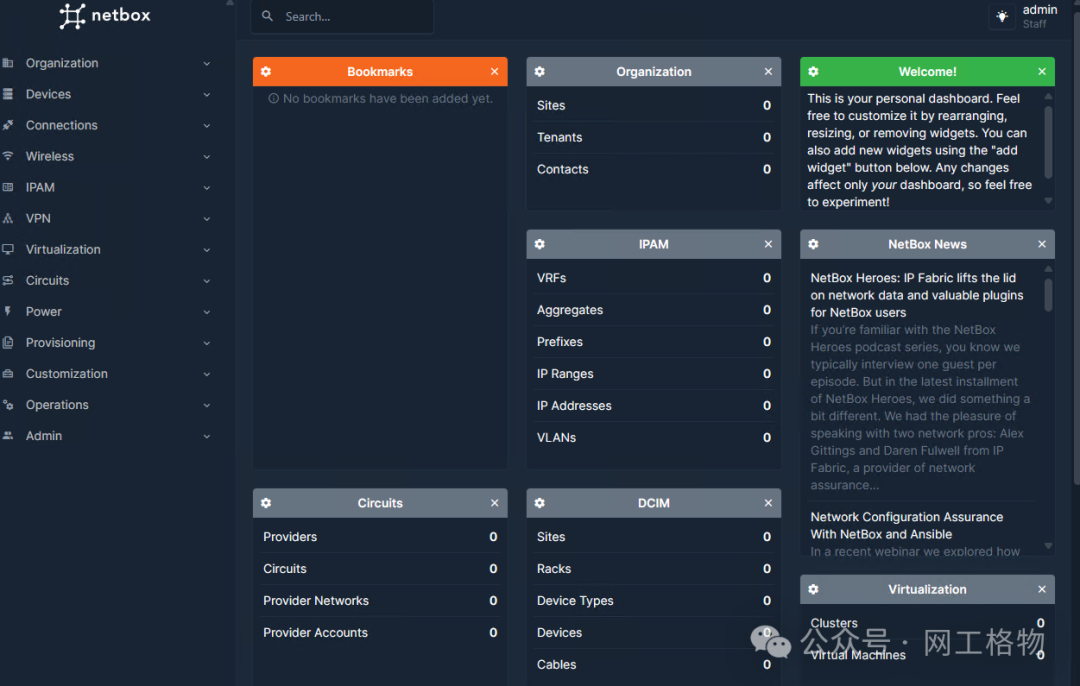Open Virtualization widget gear settings
This screenshot has width=1080, height=686.
(813, 590)
